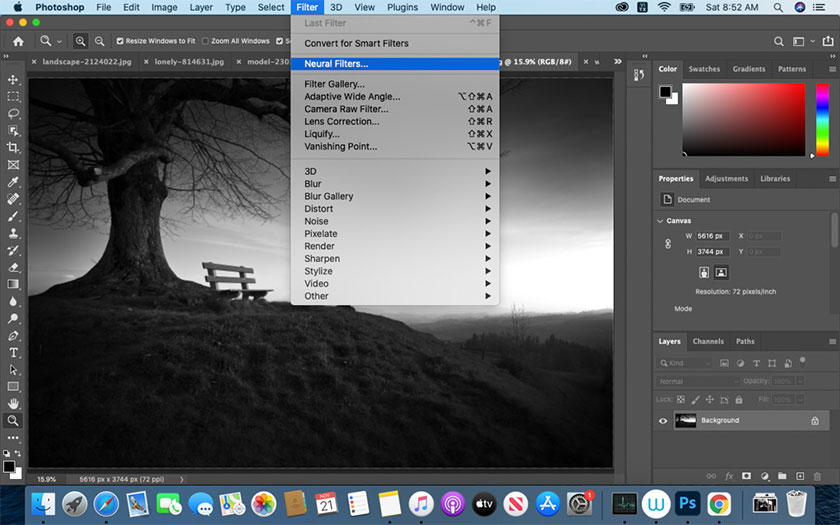This screenshot has height=525, width=840.
Task: Toggle lock transparent pixels
Action: pos(681,400)
